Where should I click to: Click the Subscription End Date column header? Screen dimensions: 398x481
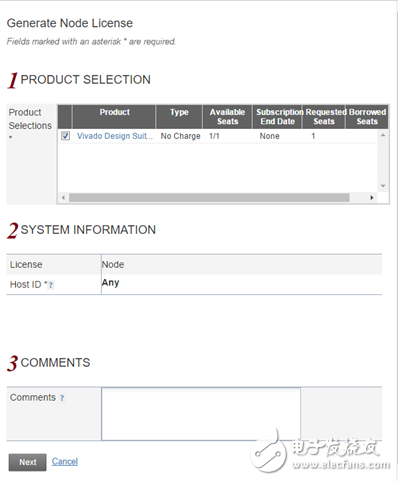[x=278, y=117]
